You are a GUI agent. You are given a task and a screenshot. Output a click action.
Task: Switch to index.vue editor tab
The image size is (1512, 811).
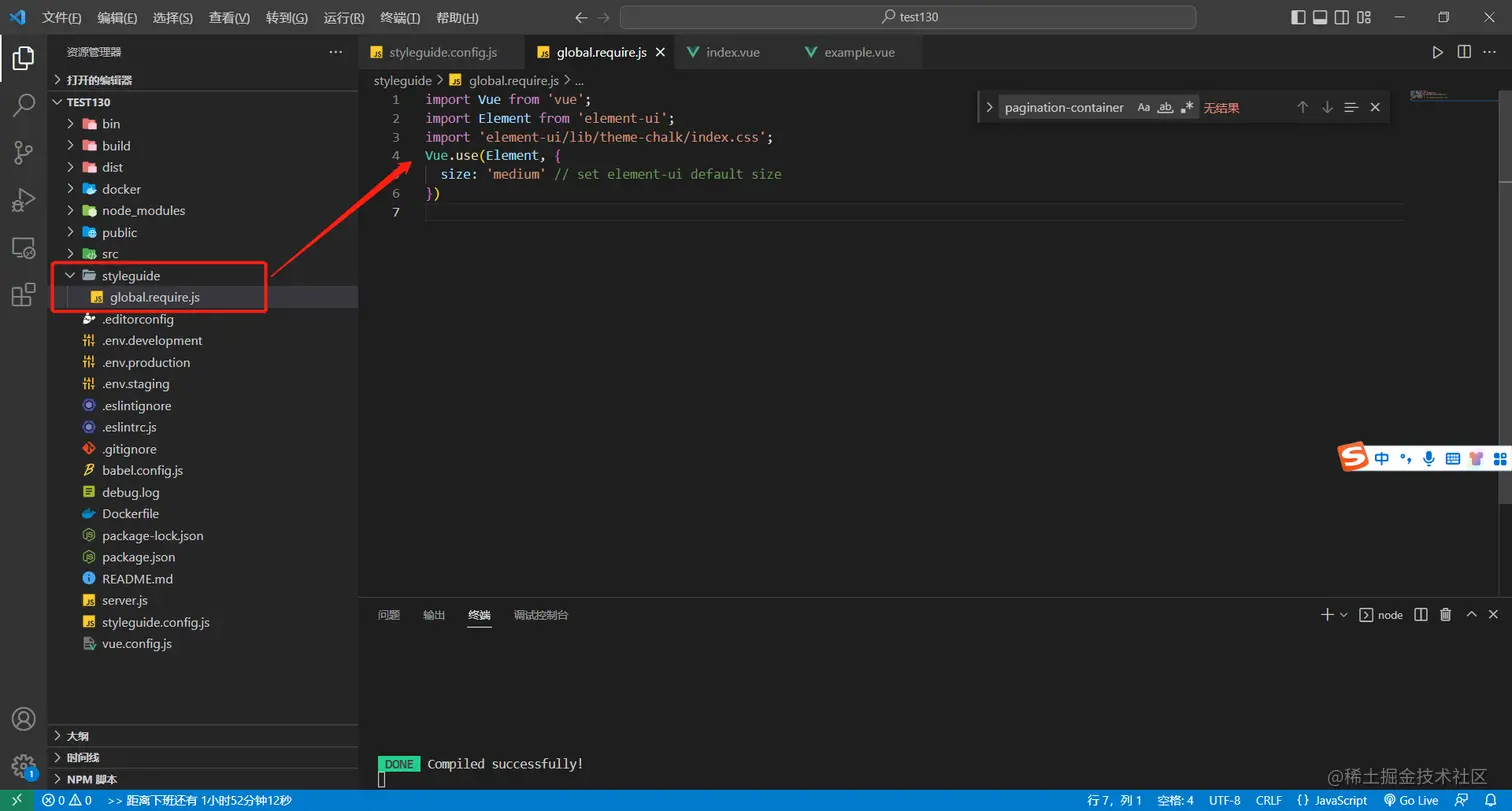[x=733, y=52]
